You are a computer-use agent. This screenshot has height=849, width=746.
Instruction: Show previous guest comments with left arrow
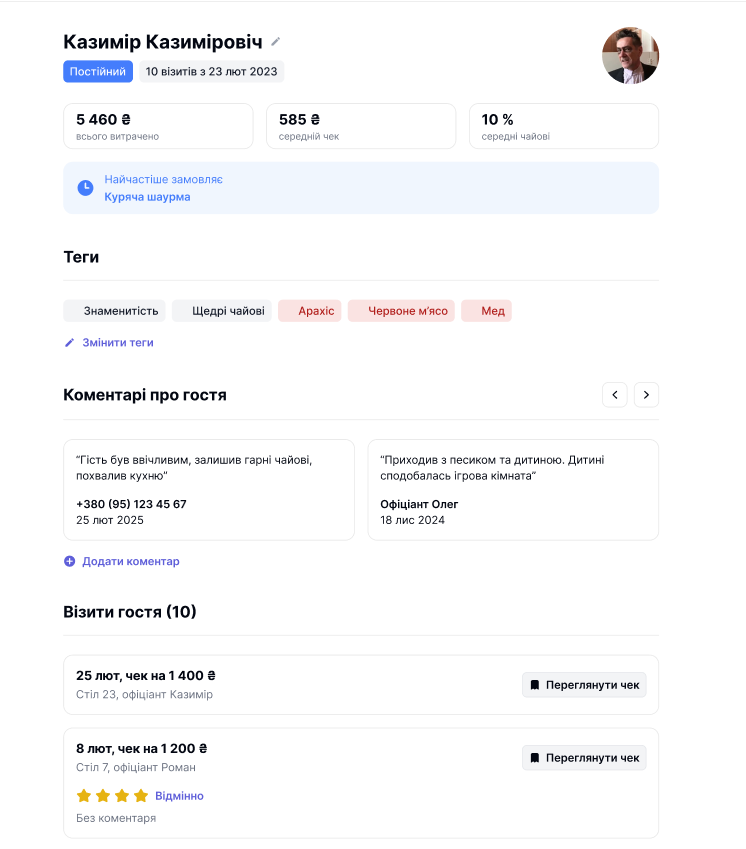[614, 395]
